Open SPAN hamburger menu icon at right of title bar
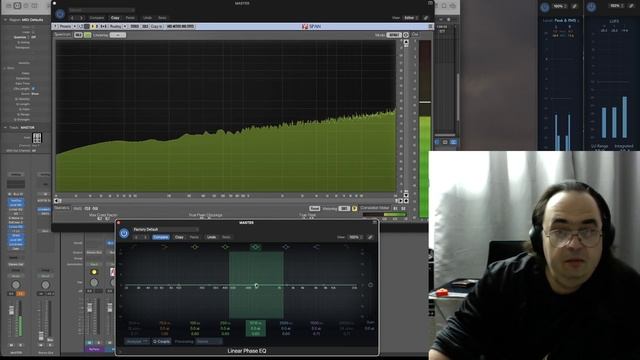Image resolution: width=640 pixels, height=360 pixels. 430,26
